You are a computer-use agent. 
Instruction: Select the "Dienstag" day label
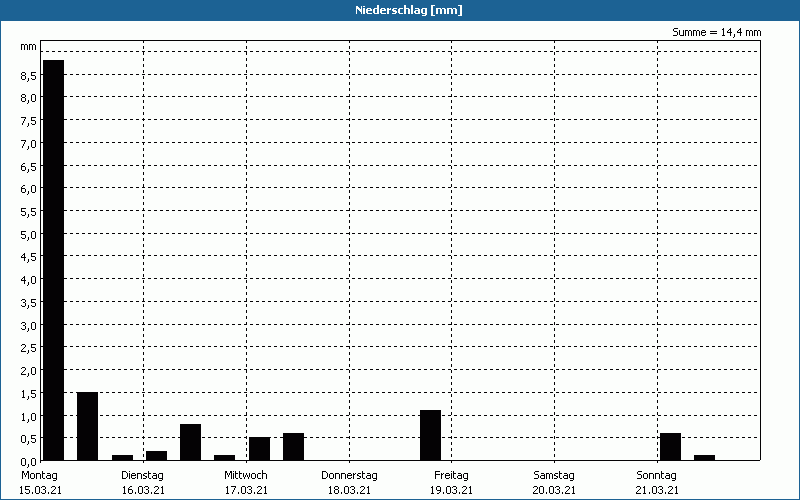[x=142, y=476]
